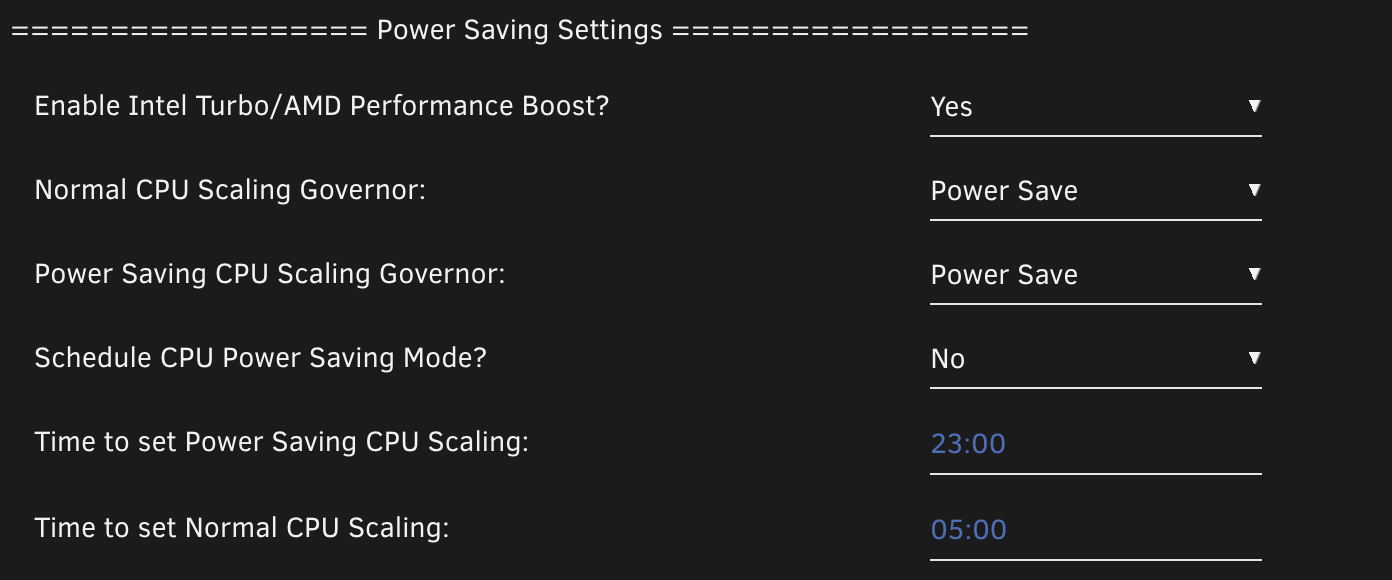Click the Time to set Normal CPU label
This screenshot has width=1392, height=580.
pos(241,527)
